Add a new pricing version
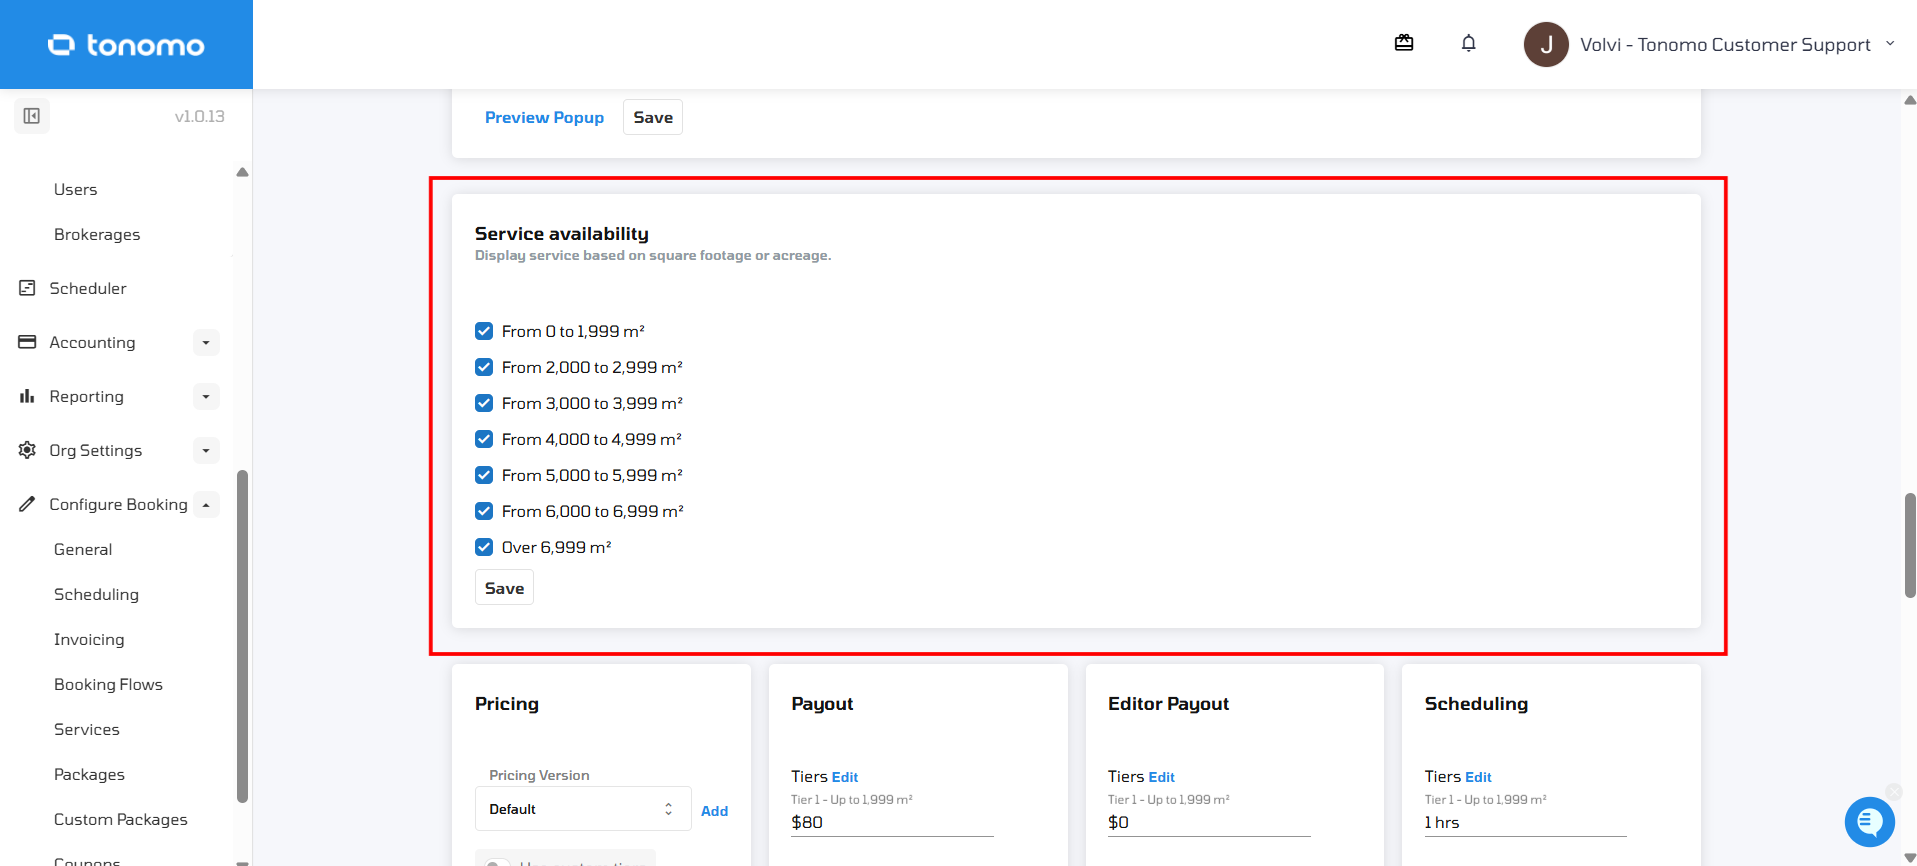This screenshot has height=866, width=1917. pos(714,811)
